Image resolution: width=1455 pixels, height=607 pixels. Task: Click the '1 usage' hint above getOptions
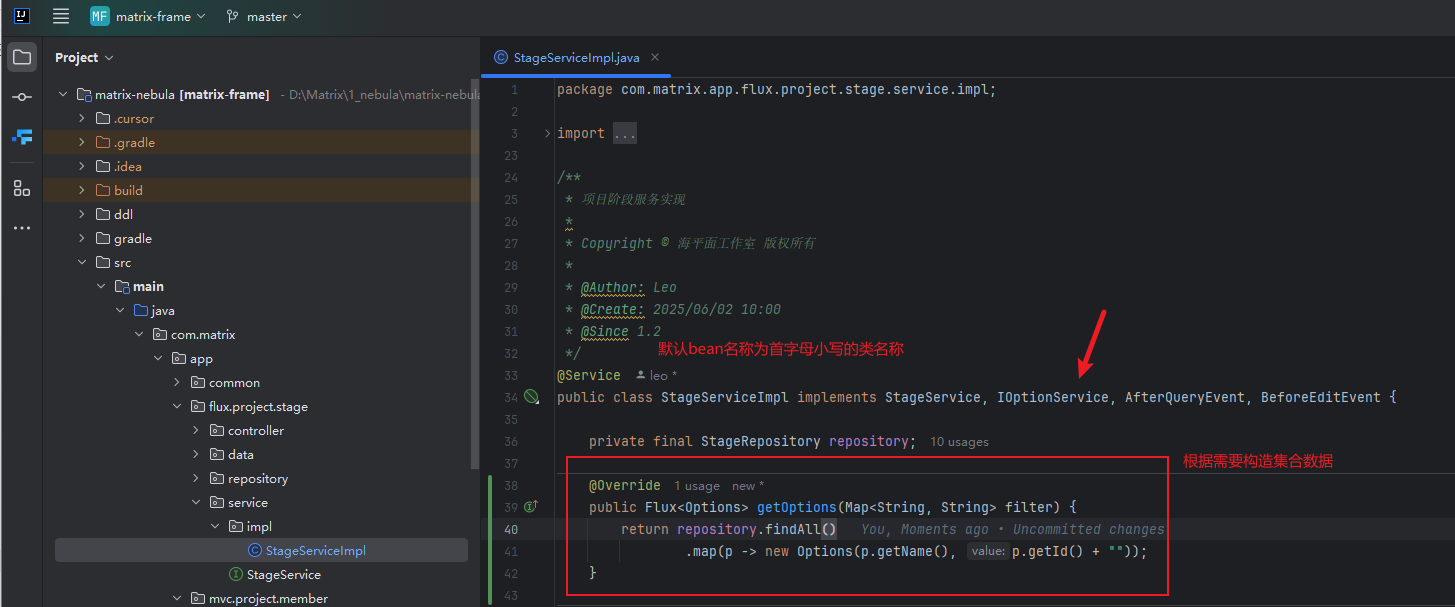point(696,485)
